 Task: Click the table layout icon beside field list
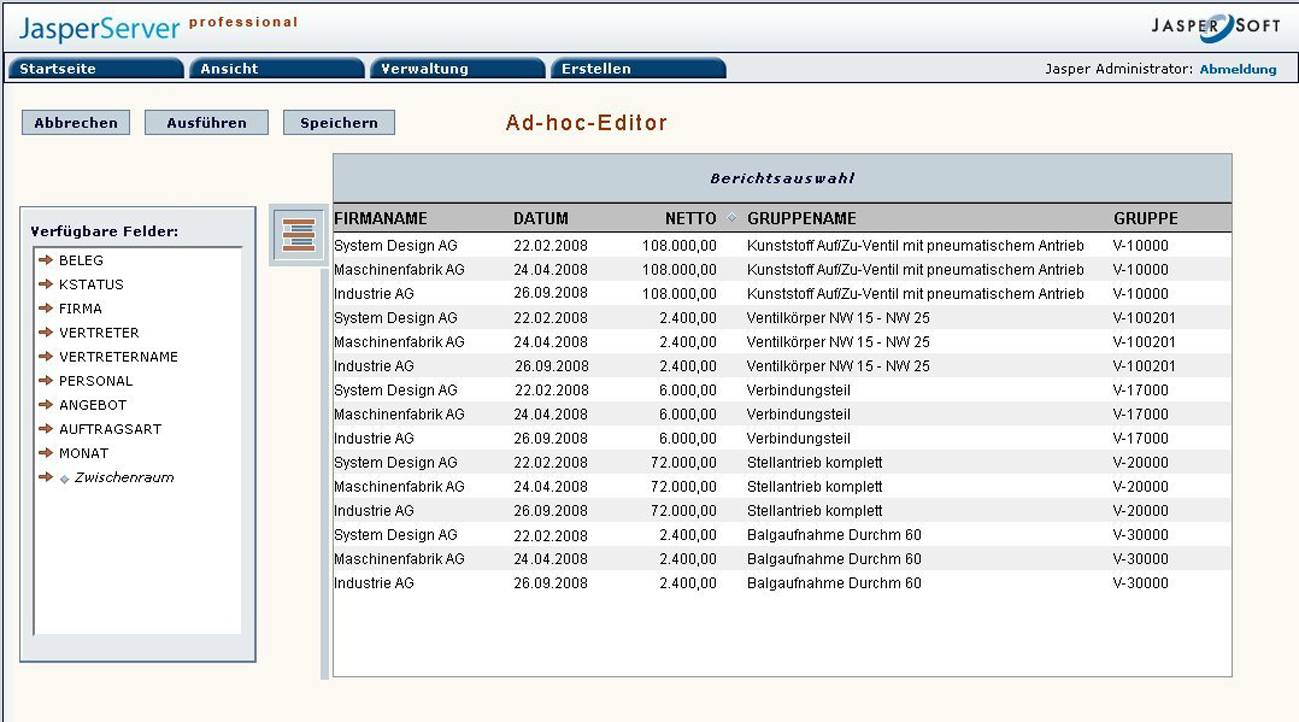click(x=298, y=235)
